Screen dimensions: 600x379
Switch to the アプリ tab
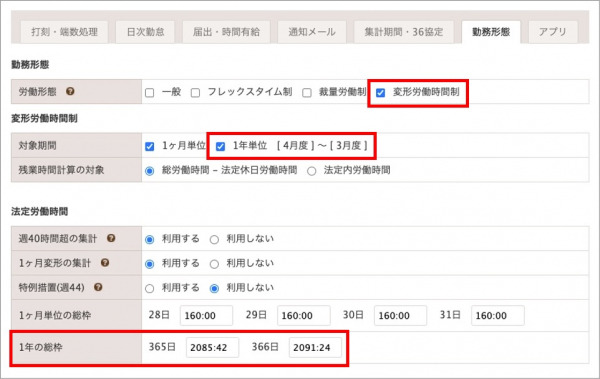click(553, 32)
